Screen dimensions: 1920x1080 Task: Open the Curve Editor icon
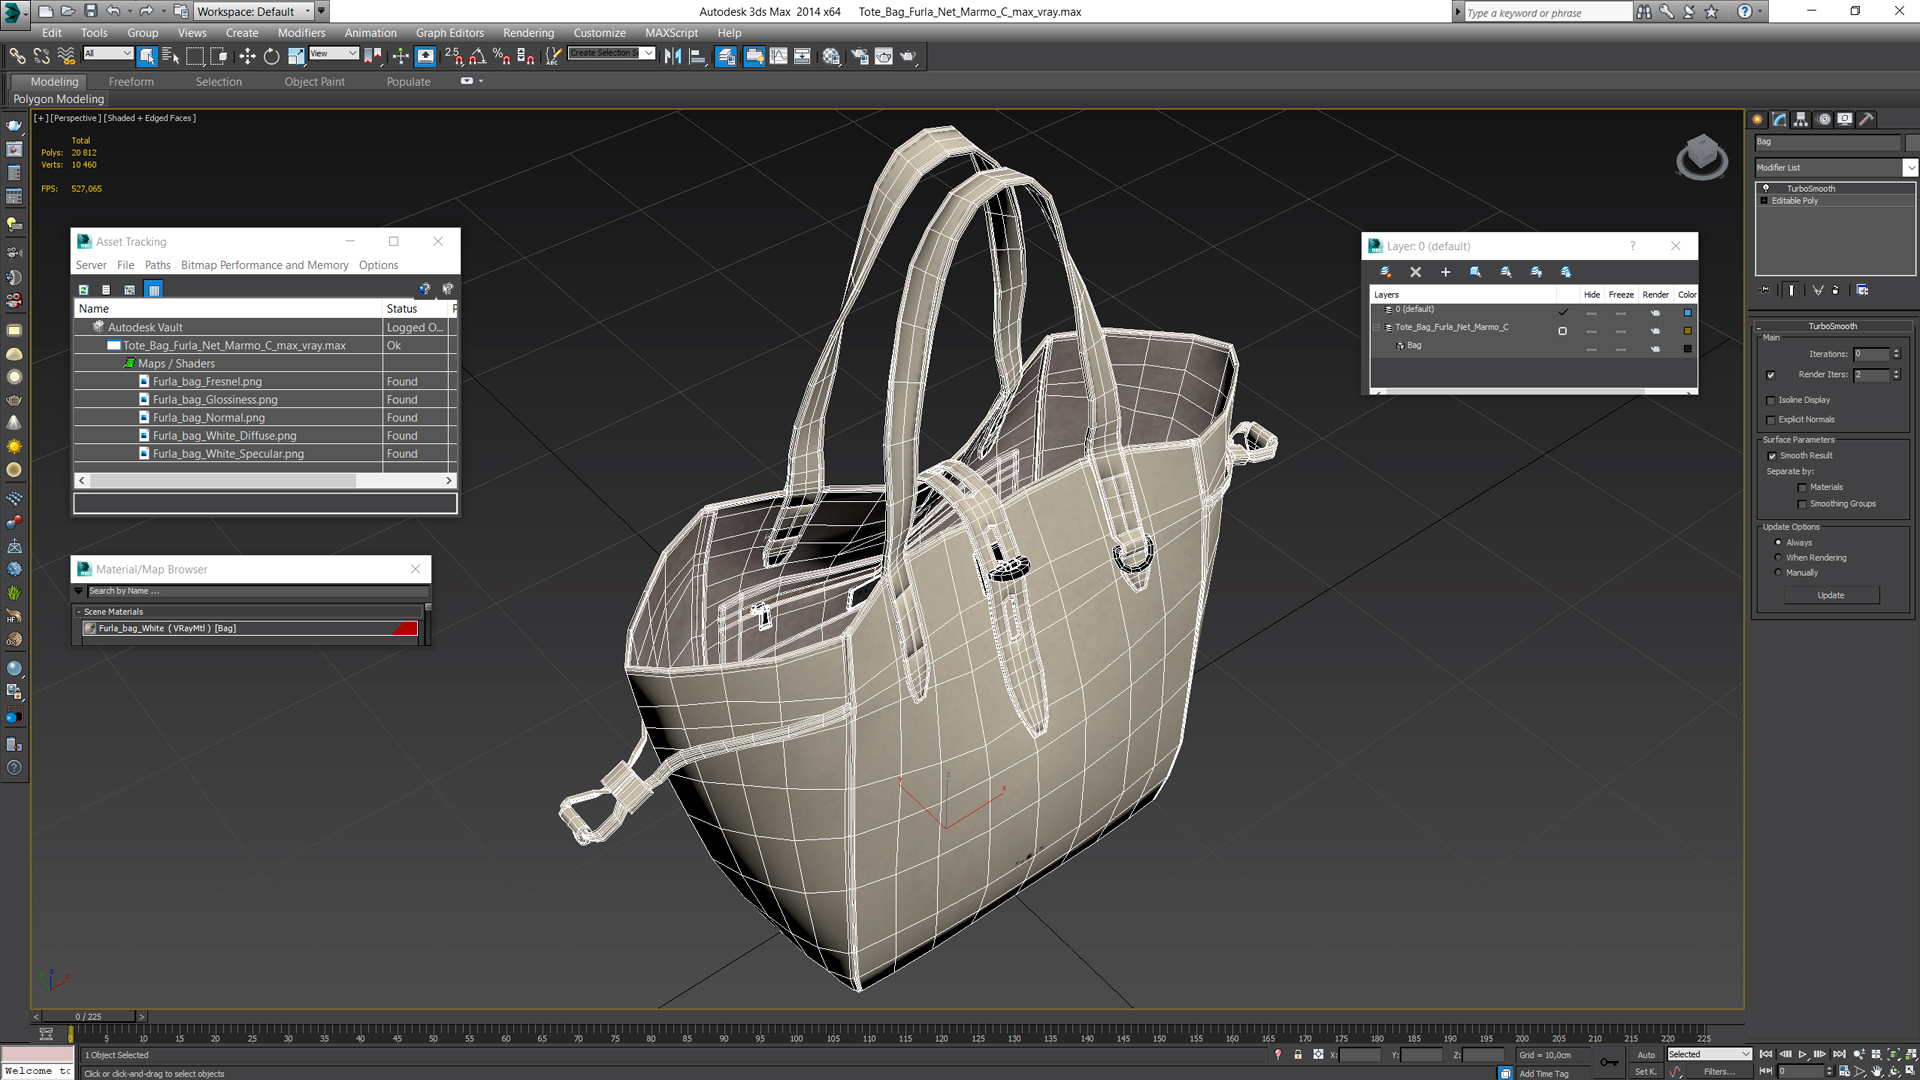click(778, 57)
